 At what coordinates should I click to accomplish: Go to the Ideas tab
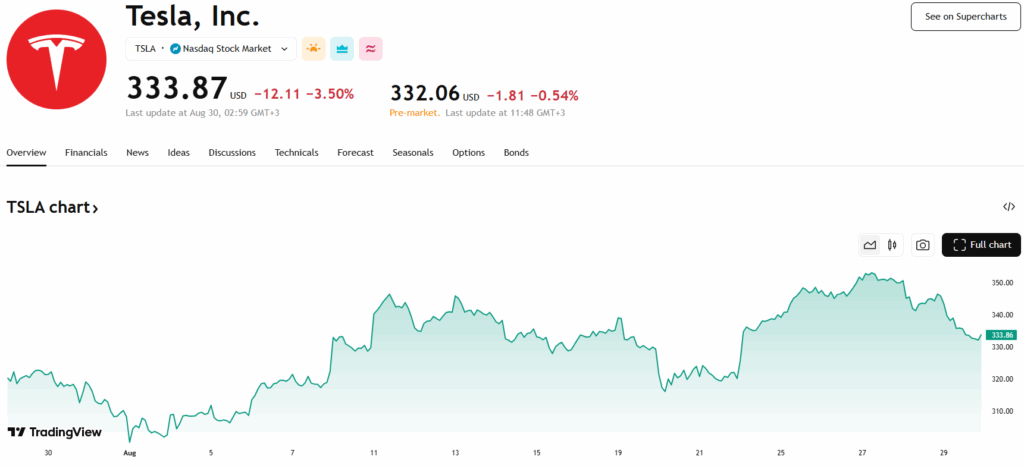178,153
